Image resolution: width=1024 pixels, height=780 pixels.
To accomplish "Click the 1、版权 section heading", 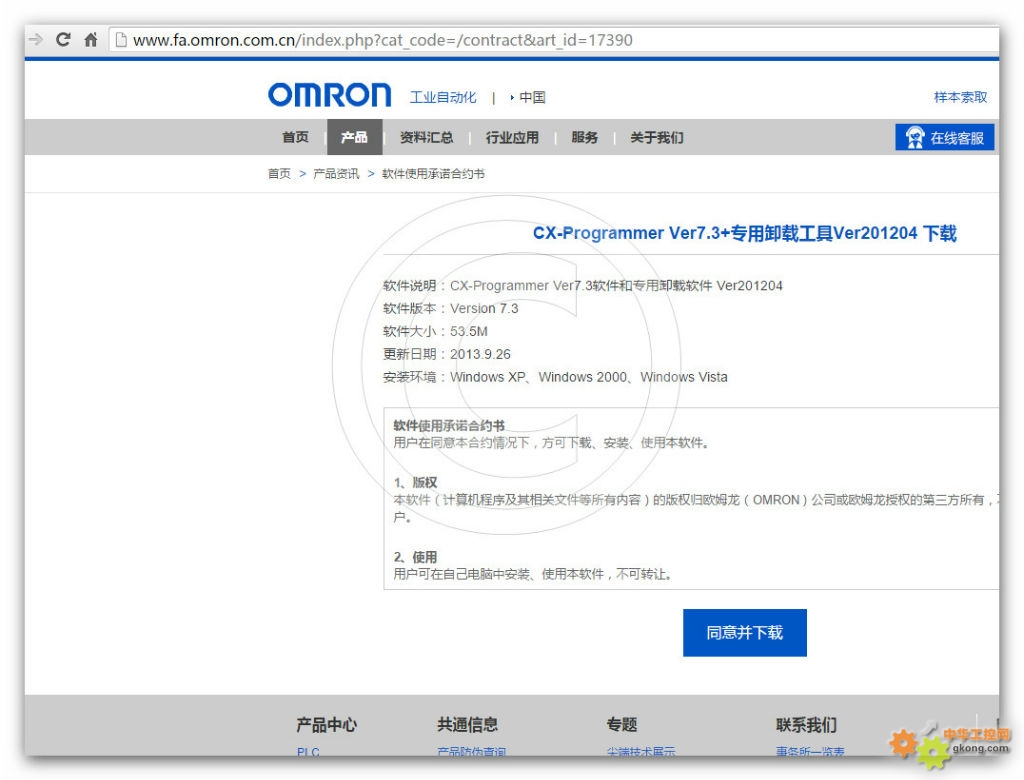I will point(415,483).
